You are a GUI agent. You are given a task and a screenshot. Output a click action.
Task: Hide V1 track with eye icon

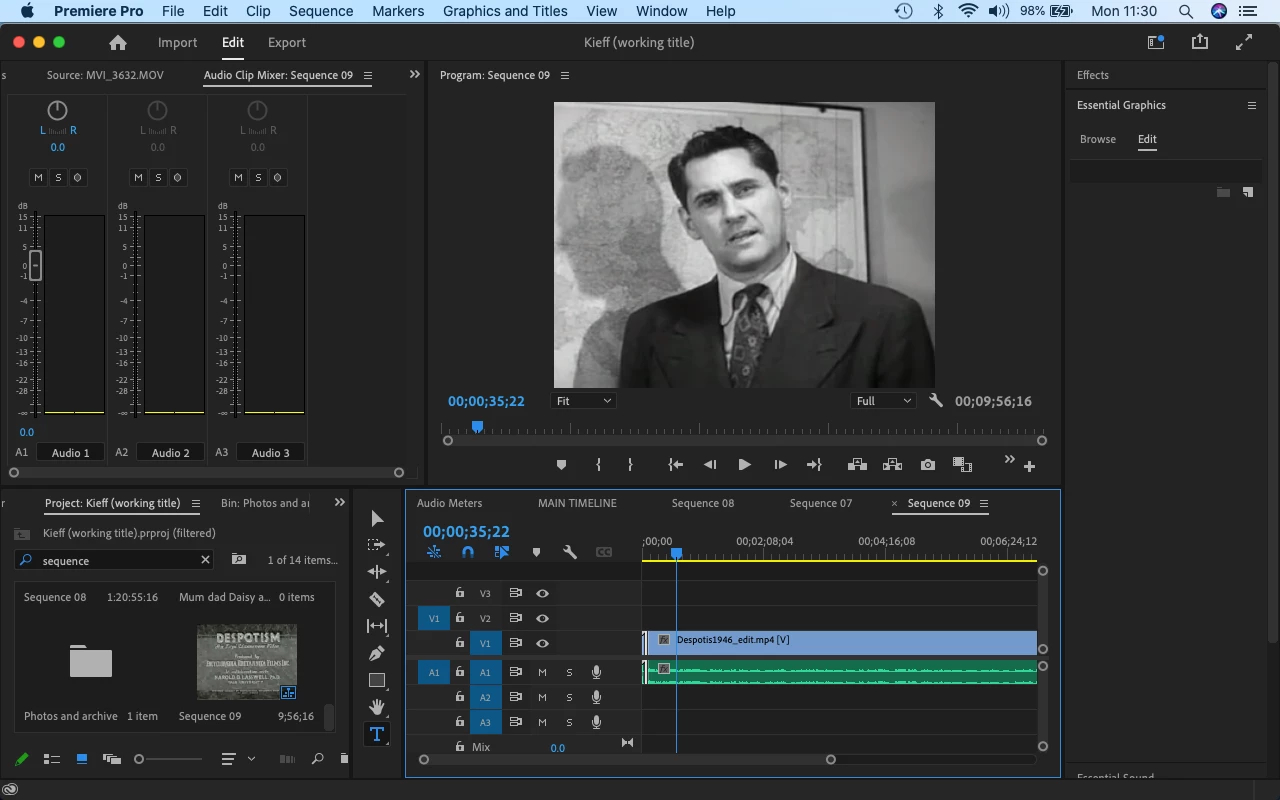click(x=542, y=643)
